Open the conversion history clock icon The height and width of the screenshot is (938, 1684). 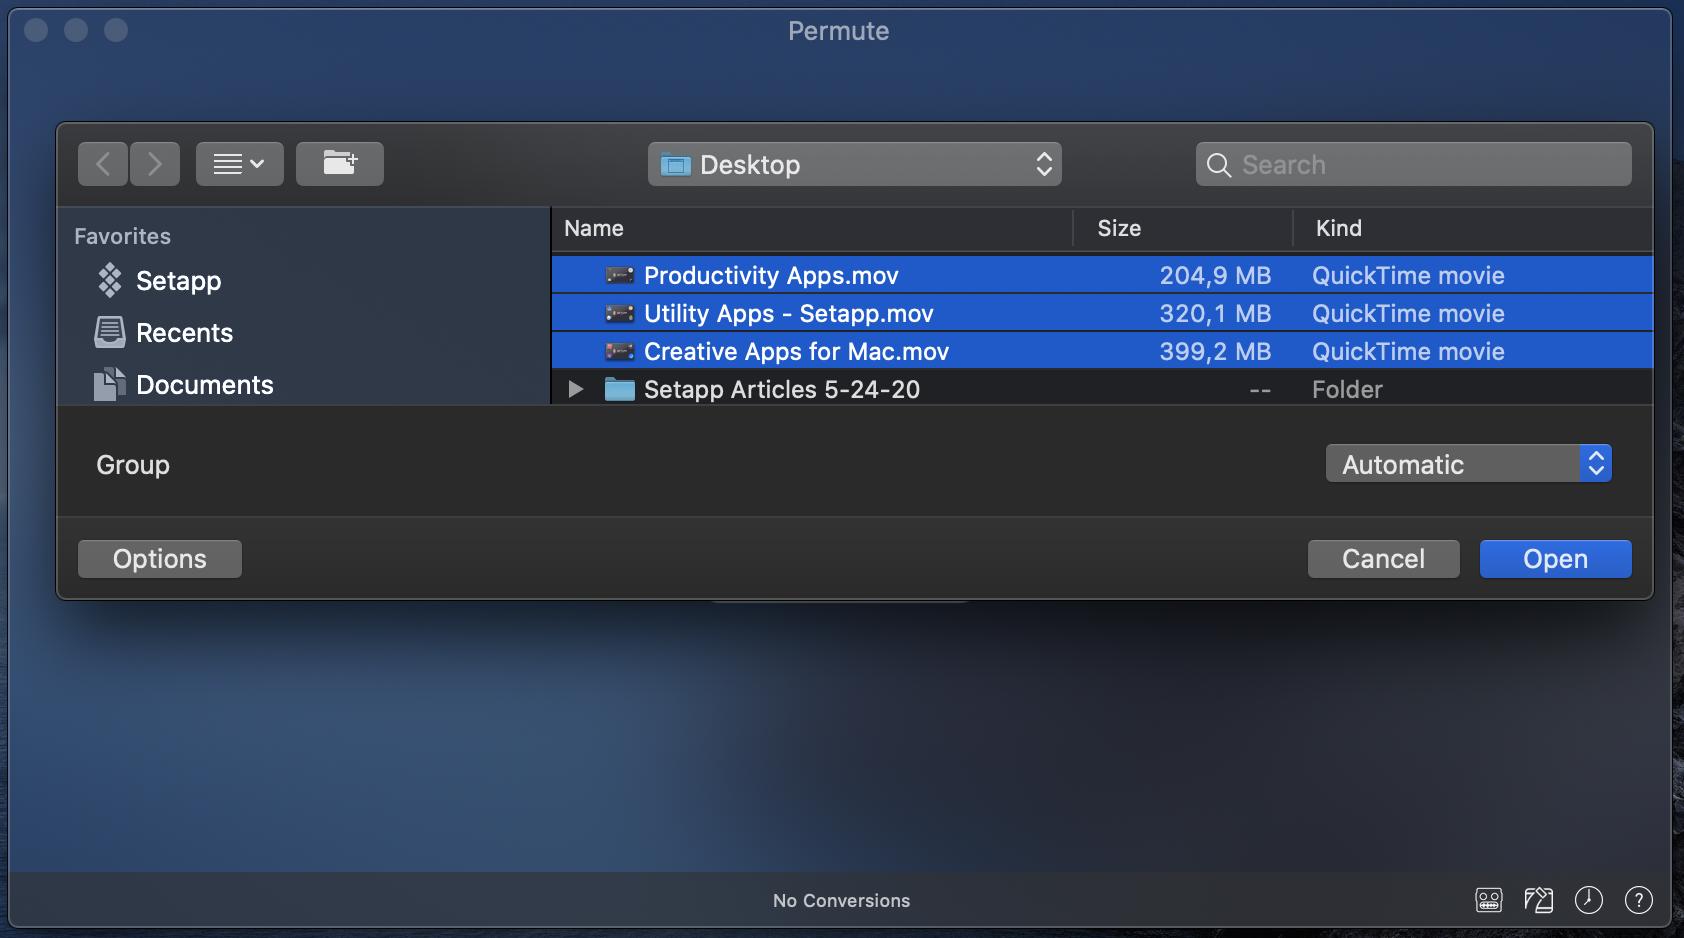point(1589,900)
